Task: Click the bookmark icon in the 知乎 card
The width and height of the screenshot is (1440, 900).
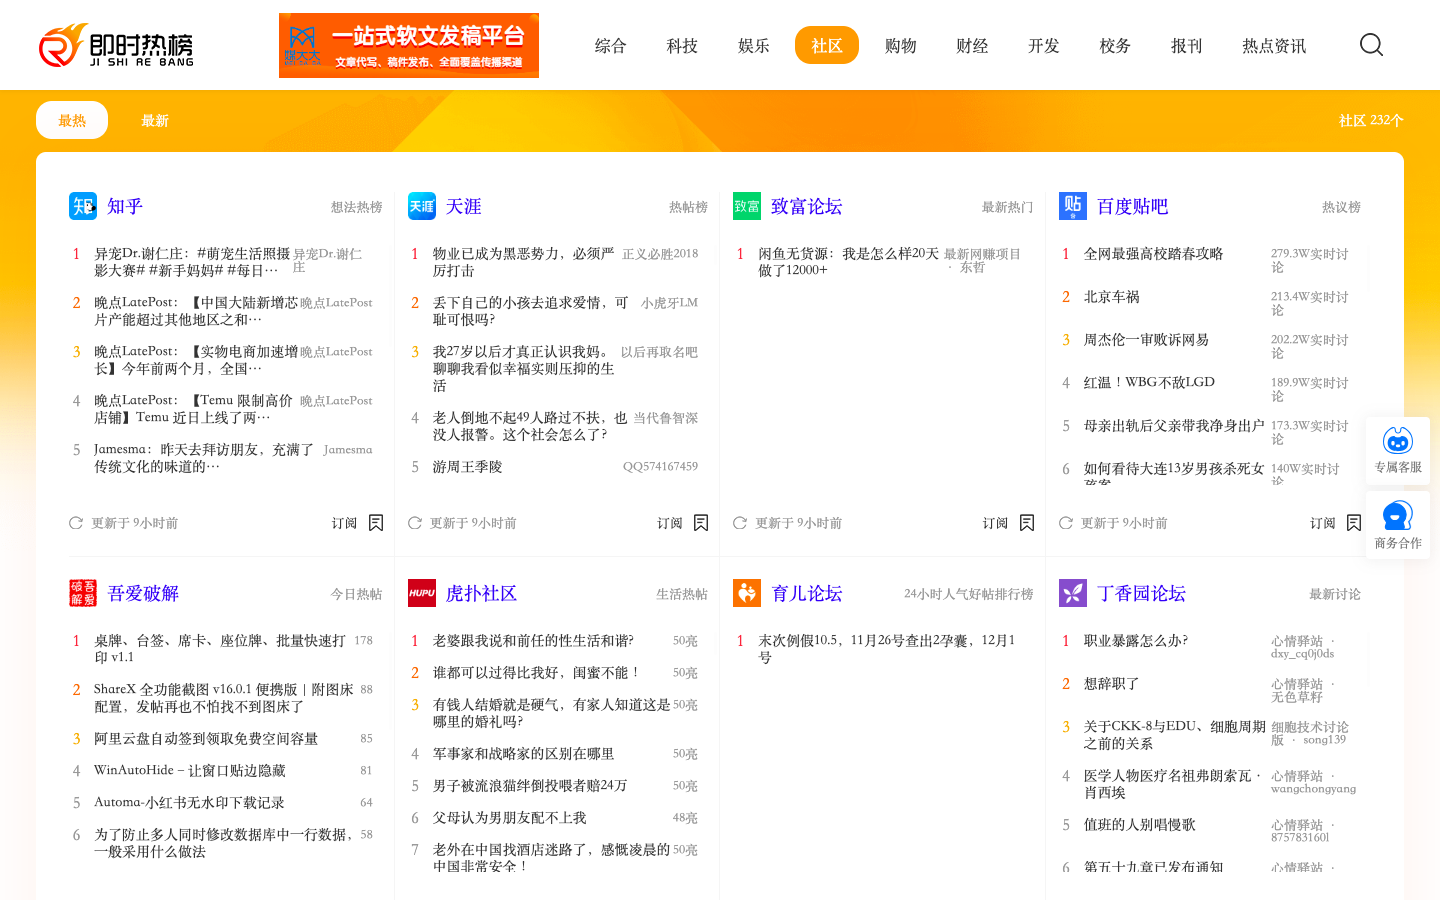Action: point(376,523)
